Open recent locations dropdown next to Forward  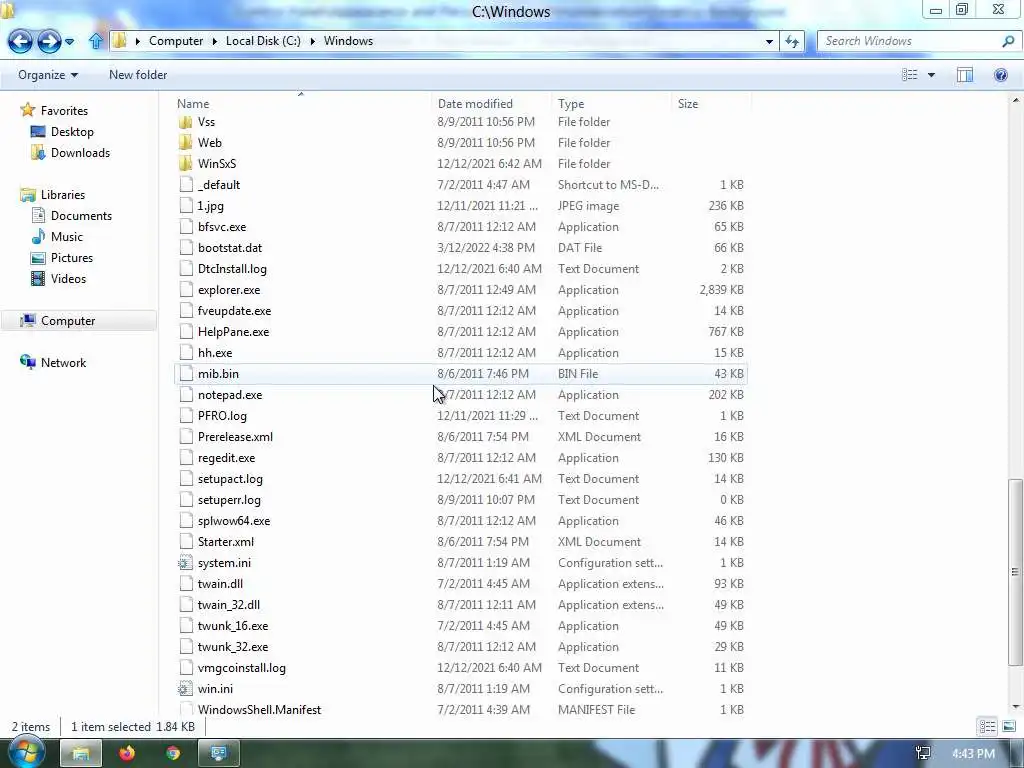(x=69, y=42)
